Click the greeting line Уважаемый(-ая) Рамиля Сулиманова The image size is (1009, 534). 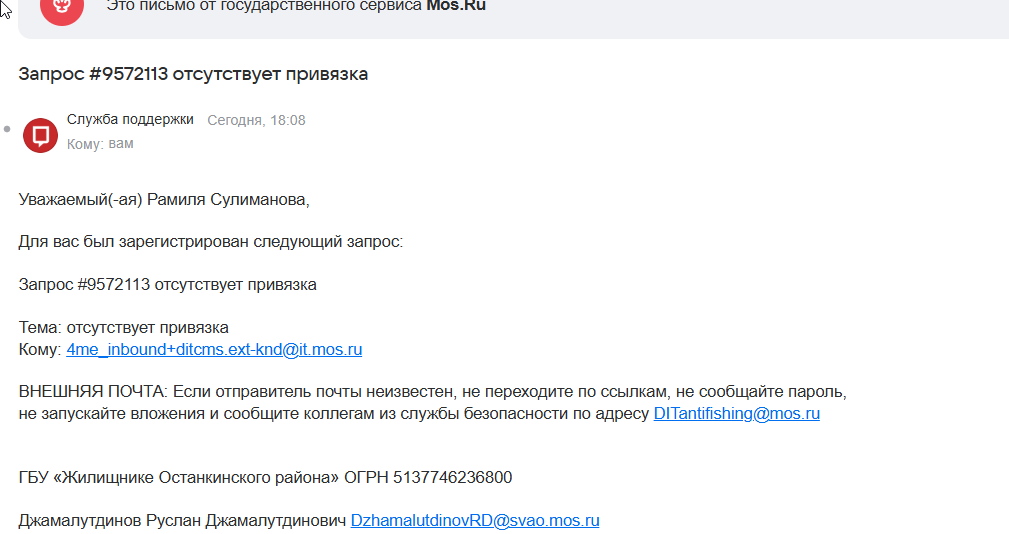pos(164,199)
